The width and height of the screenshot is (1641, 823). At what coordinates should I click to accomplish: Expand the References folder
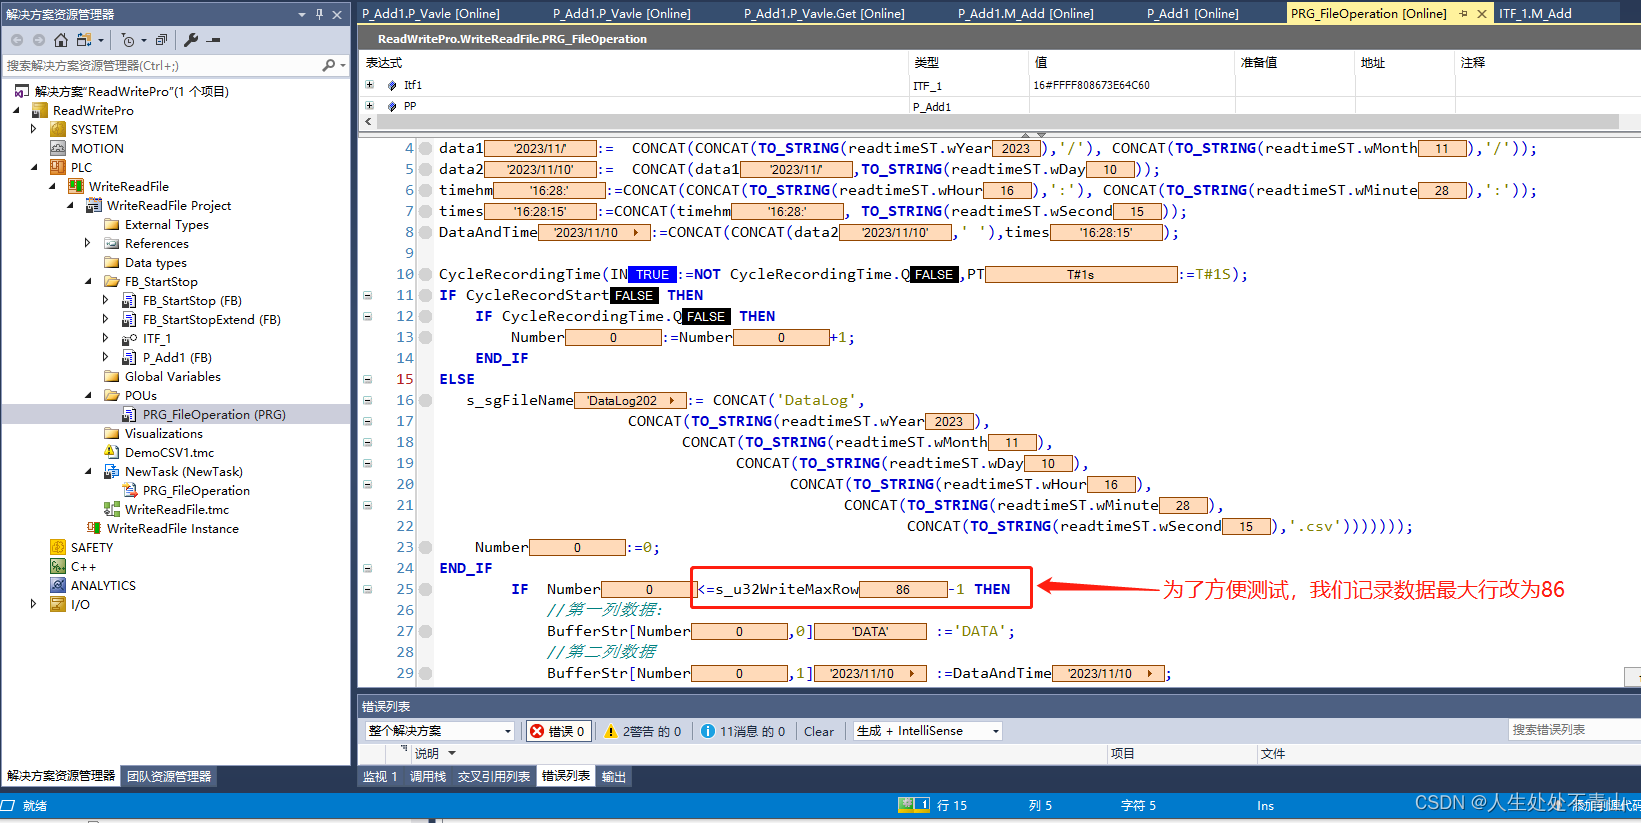tap(87, 243)
